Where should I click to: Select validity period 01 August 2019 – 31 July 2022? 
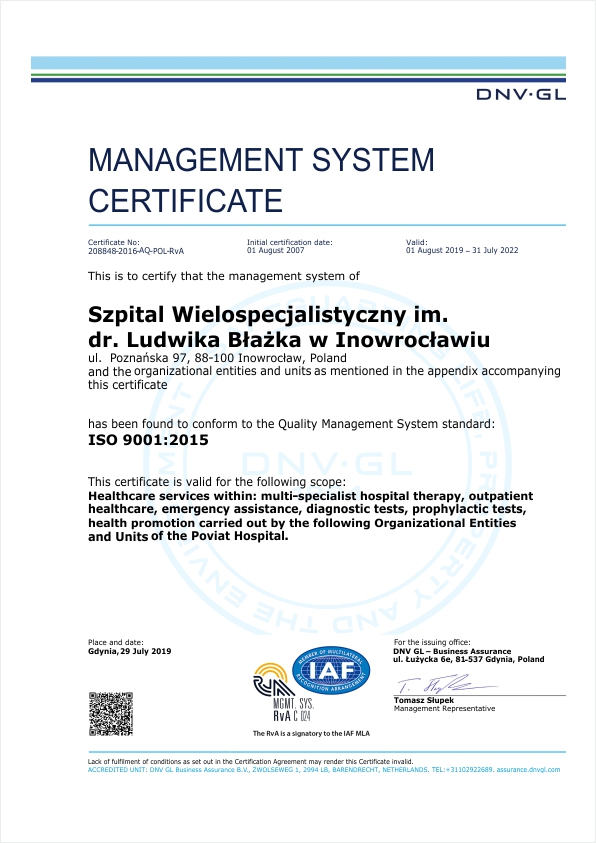(x=462, y=251)
